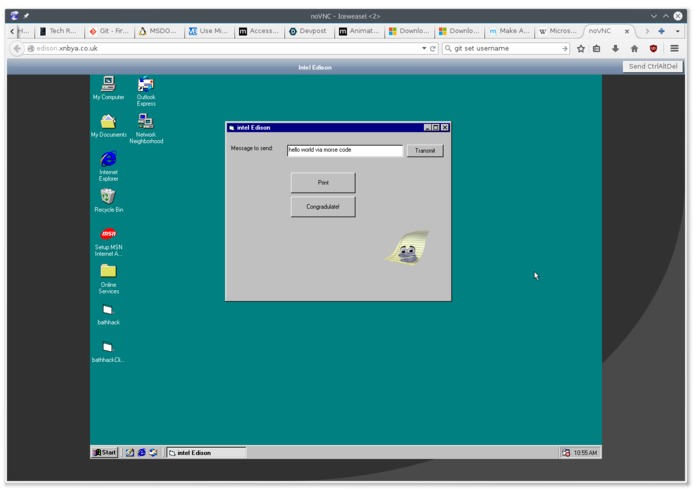Click the search go arrow
Image resolution: width=695 pixels, height=494 pixels.
(565, 48)
